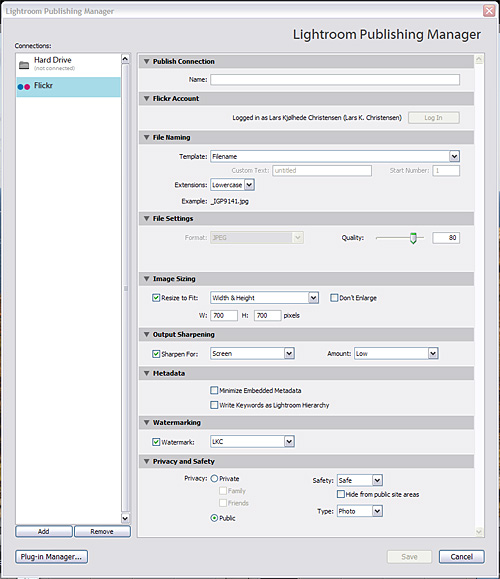The width and height of the screenshot is (500, 579).
Task: Collapse the Publish Connection section
Action: 147,61
